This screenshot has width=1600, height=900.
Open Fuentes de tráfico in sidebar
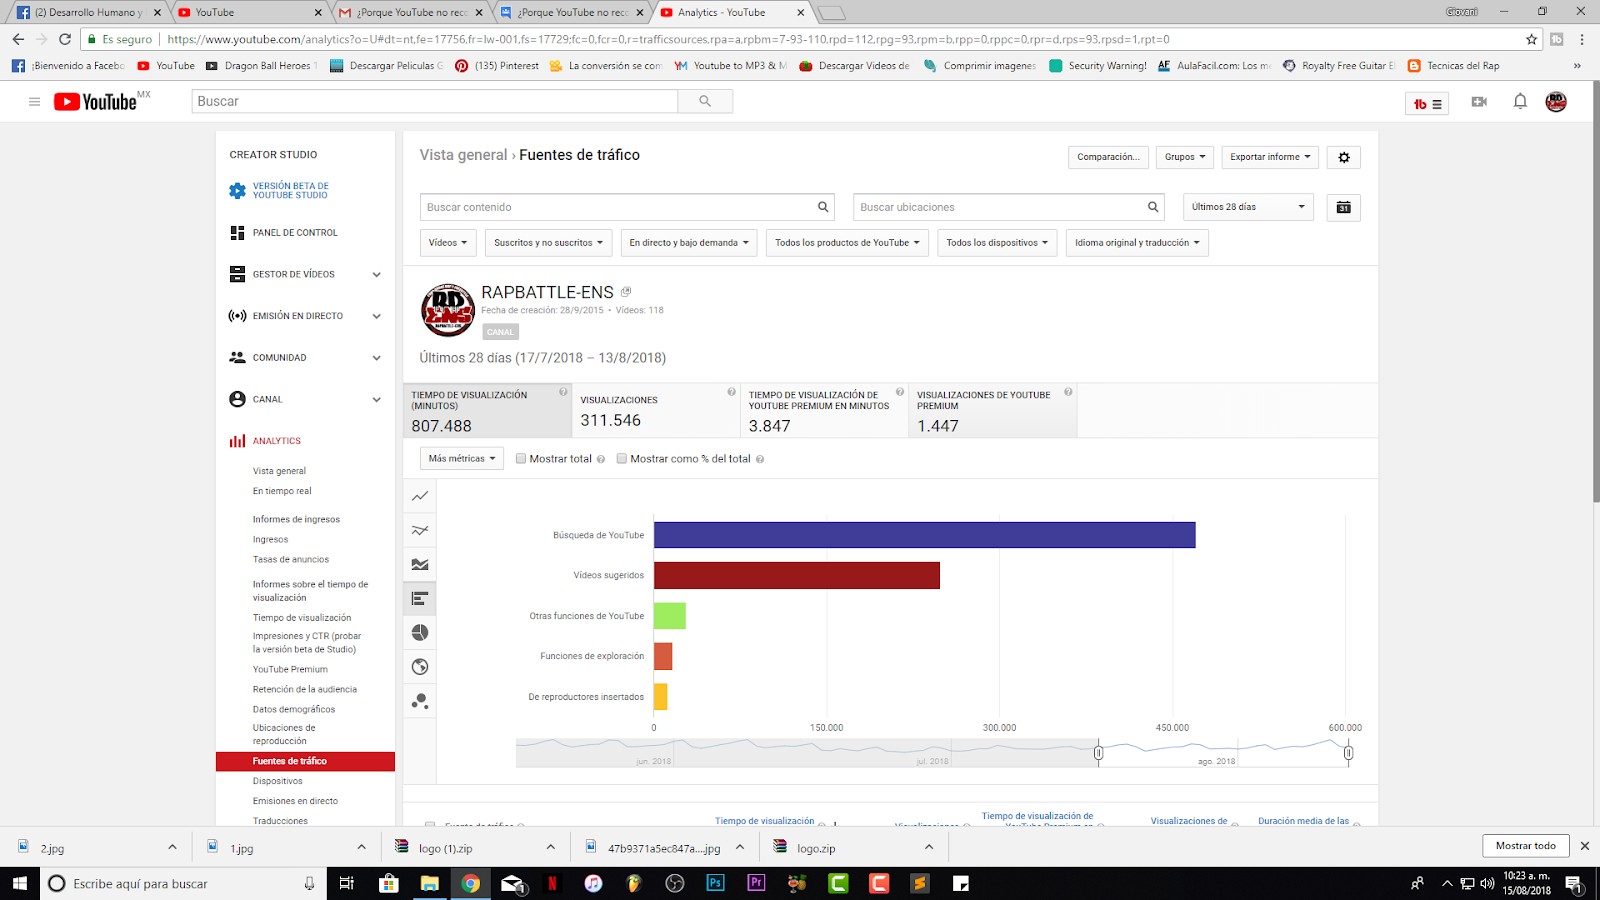pos(305,761)
